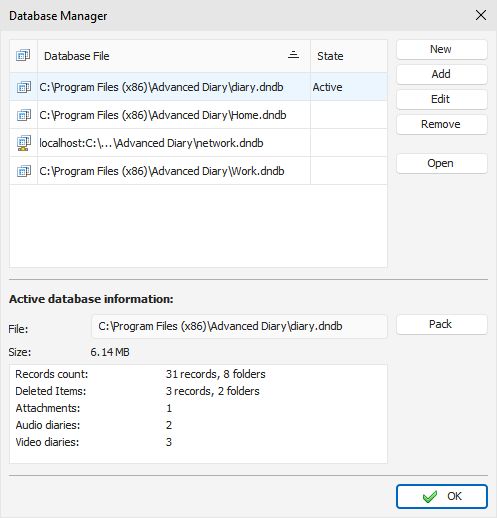Close the Database Manager dialog
Viewport: 497px width, 518px height.
pyautogui.click(x=481, y=15)
